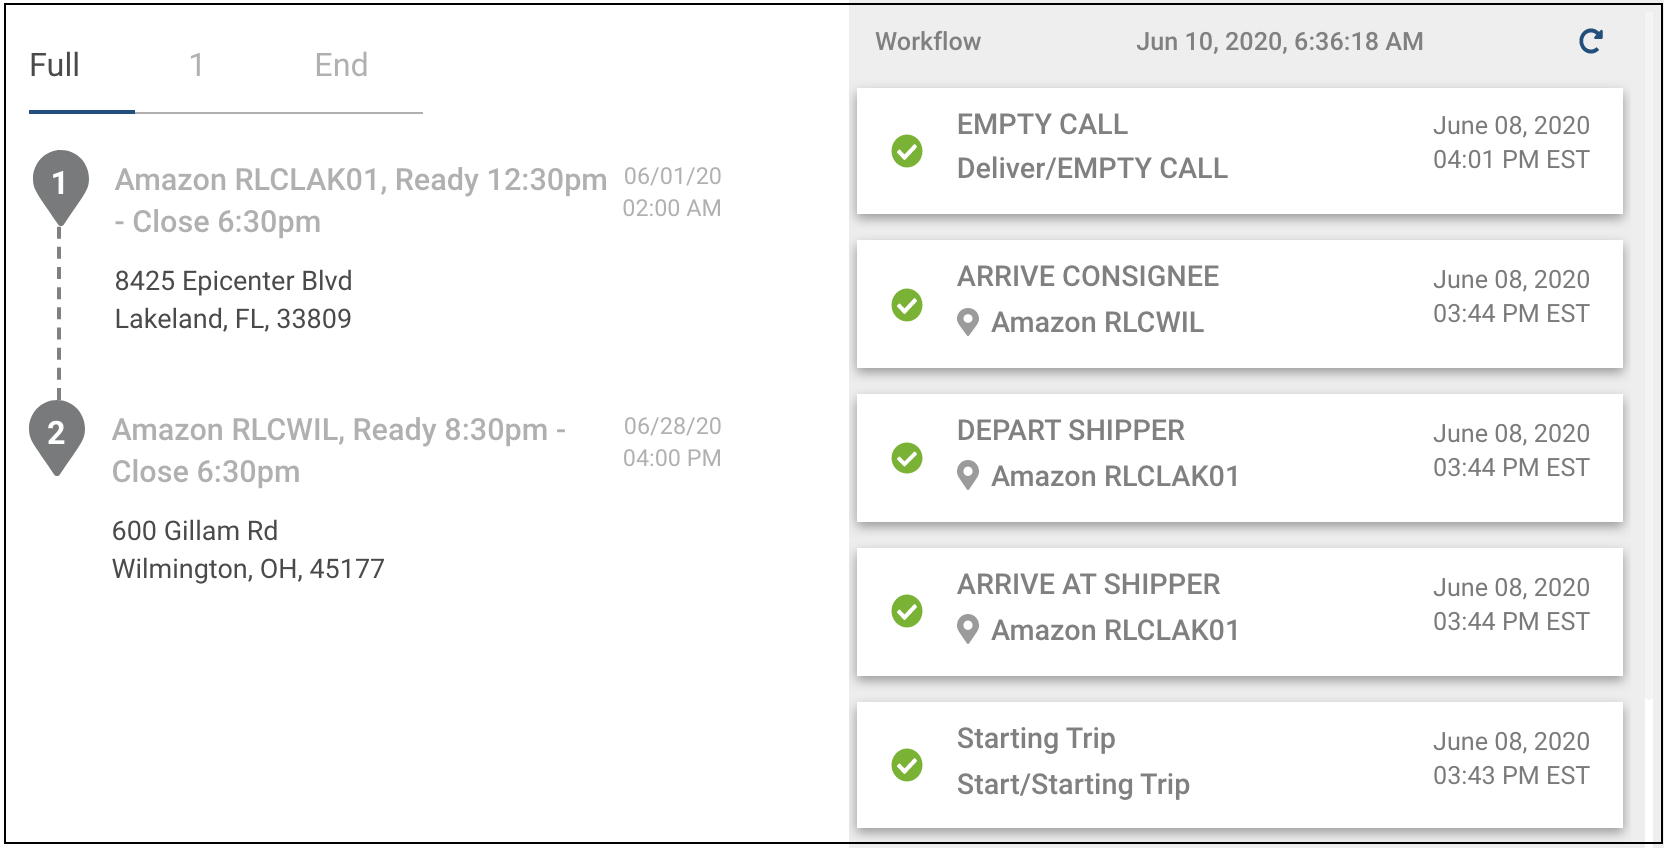
Task: Click the green checkmark on ARRIVE AT SHIPPER
Action: point(906,612)
